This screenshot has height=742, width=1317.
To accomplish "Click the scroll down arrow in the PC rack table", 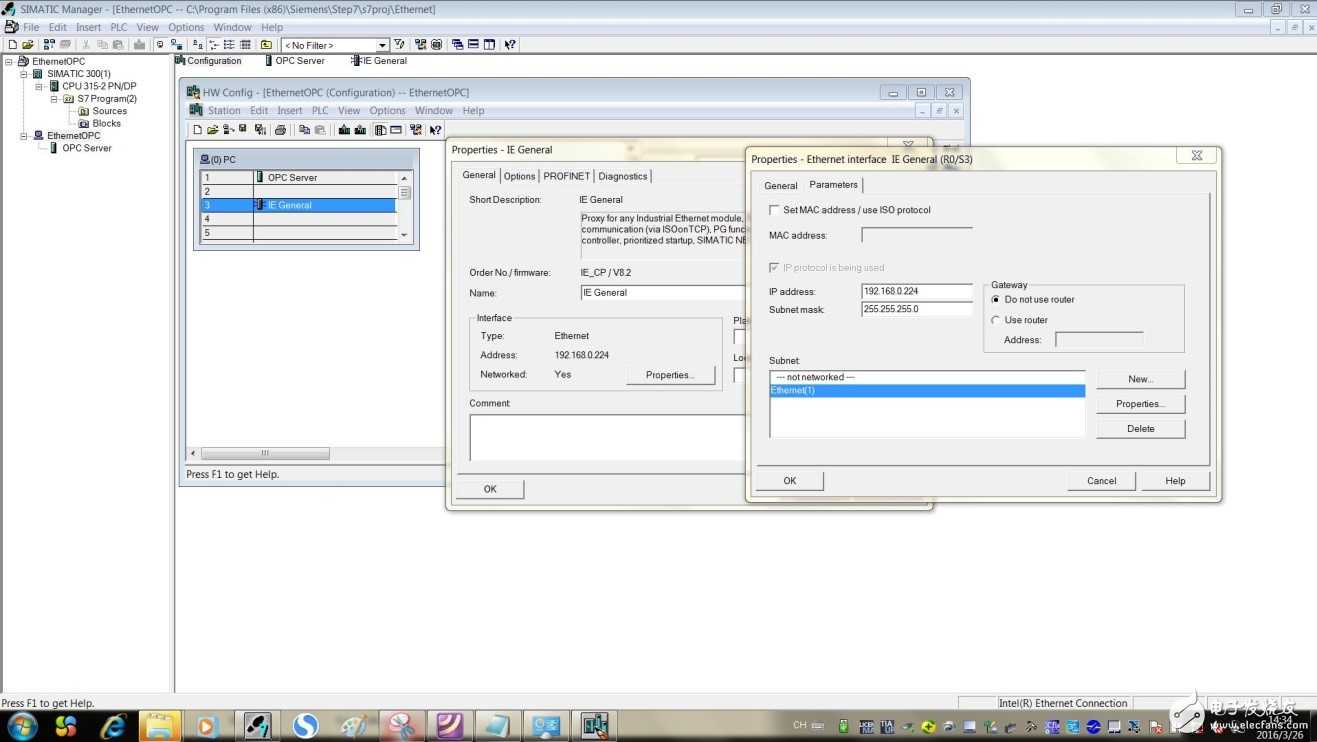I will coord(405,235).
